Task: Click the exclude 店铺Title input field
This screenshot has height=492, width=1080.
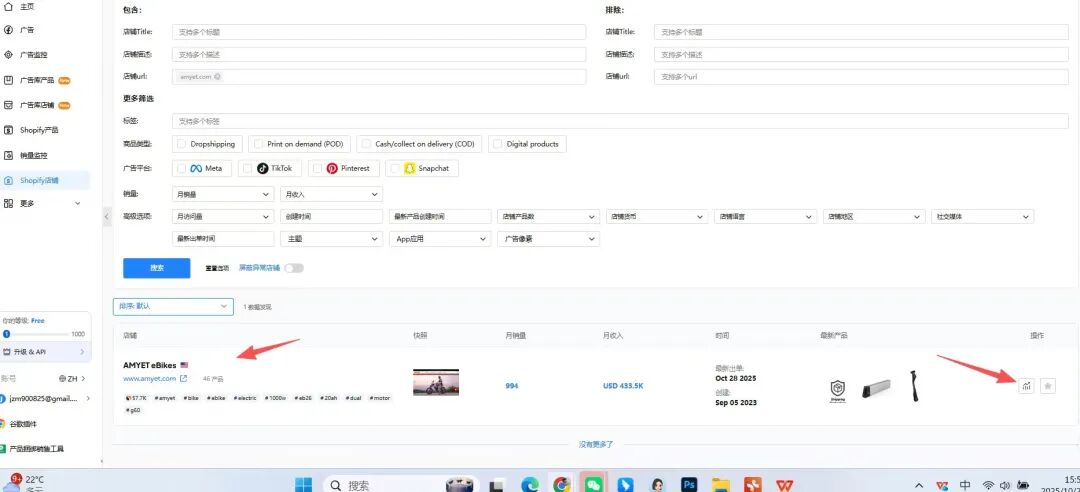Action: (x=861, y=32)
